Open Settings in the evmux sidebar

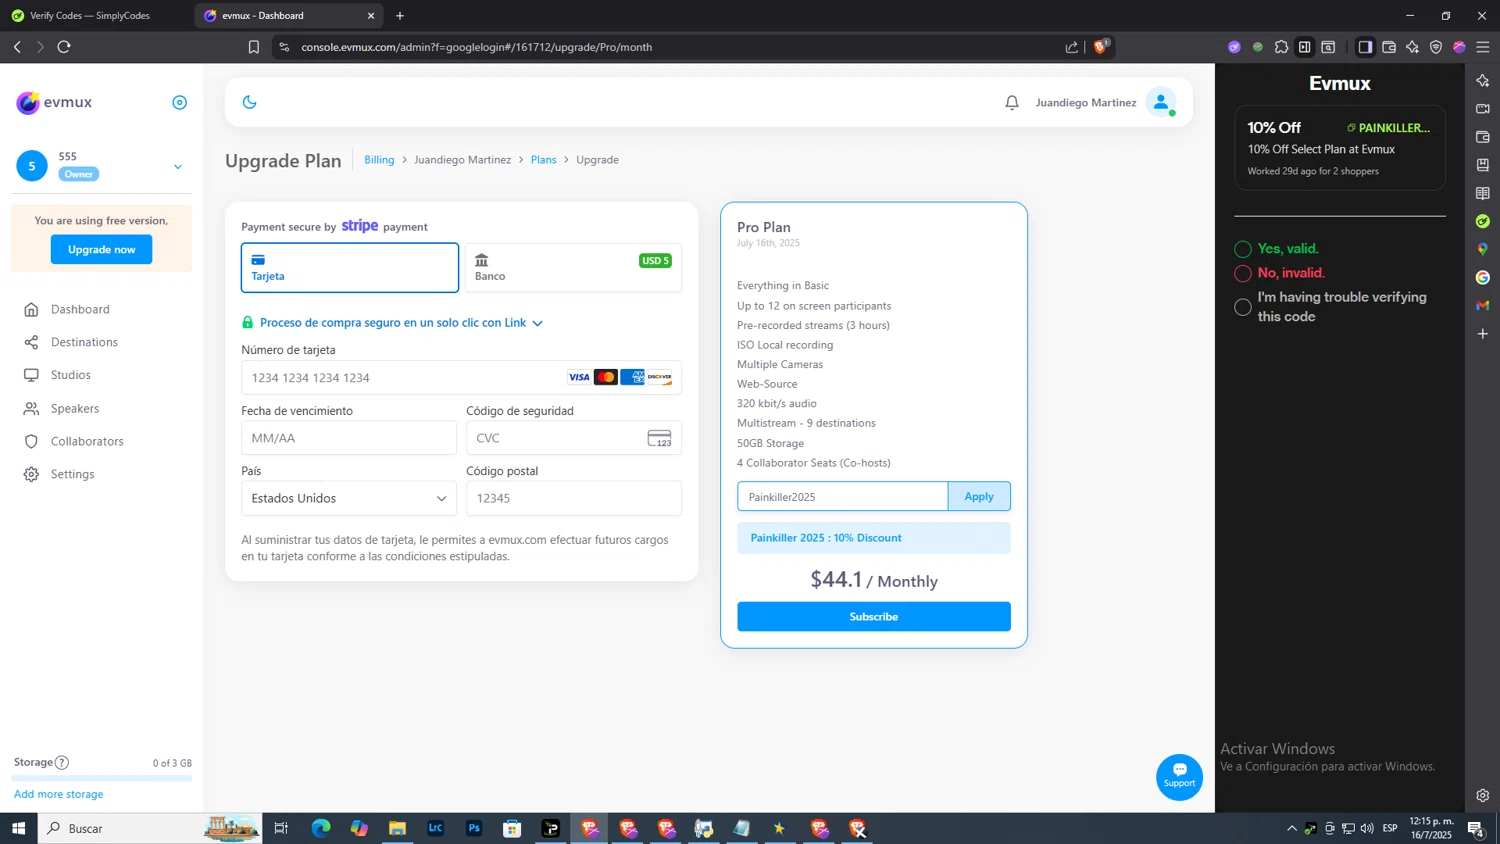72,474
